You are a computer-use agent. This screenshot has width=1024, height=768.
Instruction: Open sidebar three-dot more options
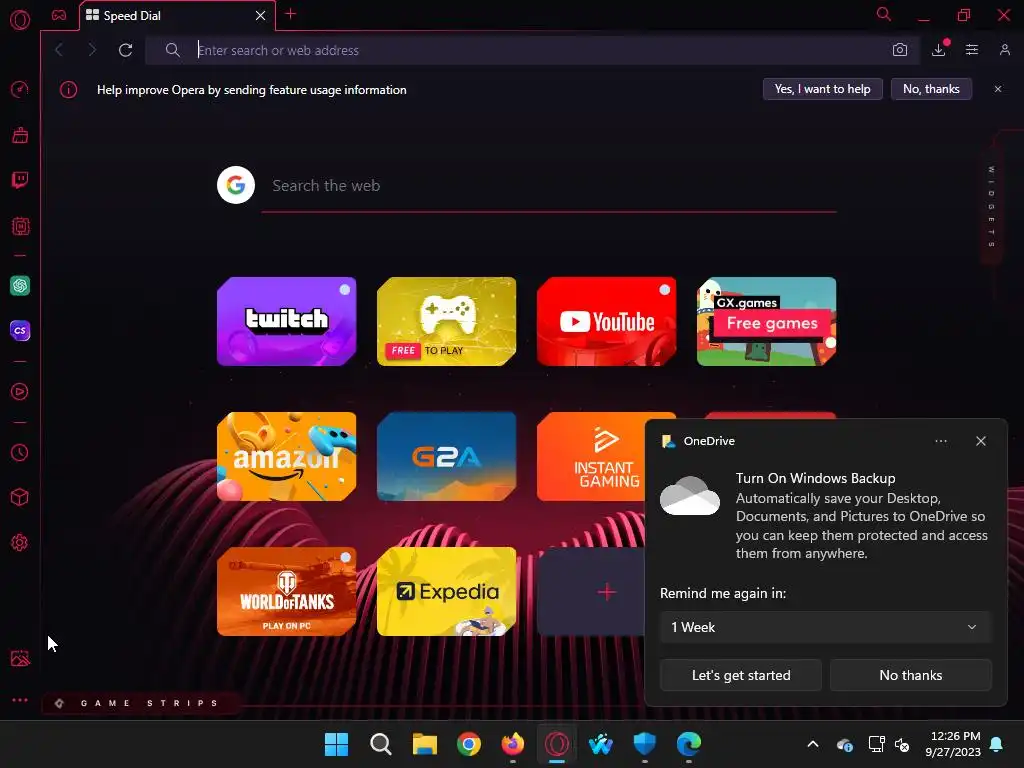[x=20, y=699]
